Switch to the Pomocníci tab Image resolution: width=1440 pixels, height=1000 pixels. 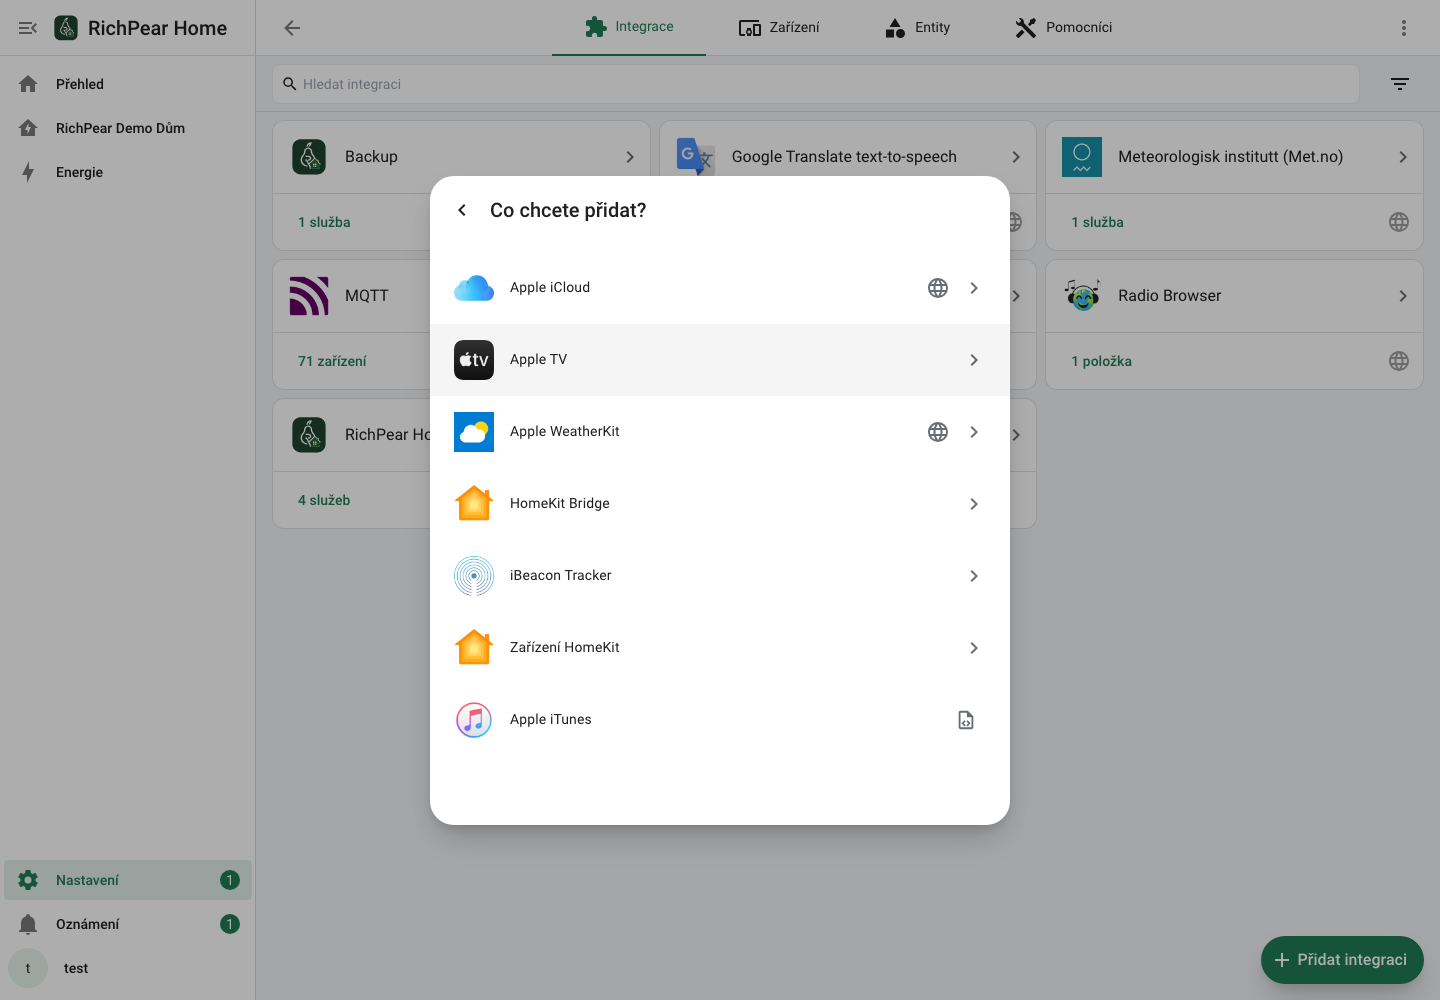[x=1063, y=27]
